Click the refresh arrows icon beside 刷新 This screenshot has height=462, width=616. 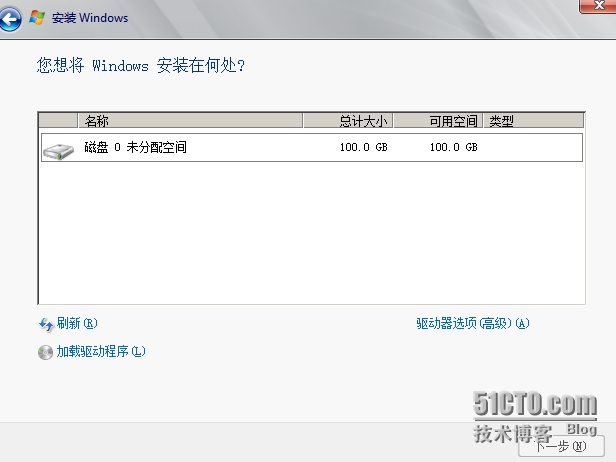tap(46, 324)
